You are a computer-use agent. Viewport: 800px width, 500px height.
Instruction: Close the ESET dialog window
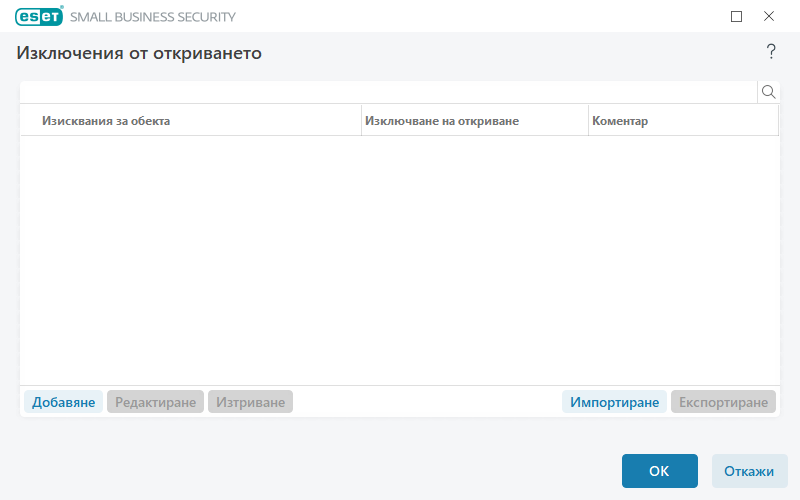[x=769, y=16]
